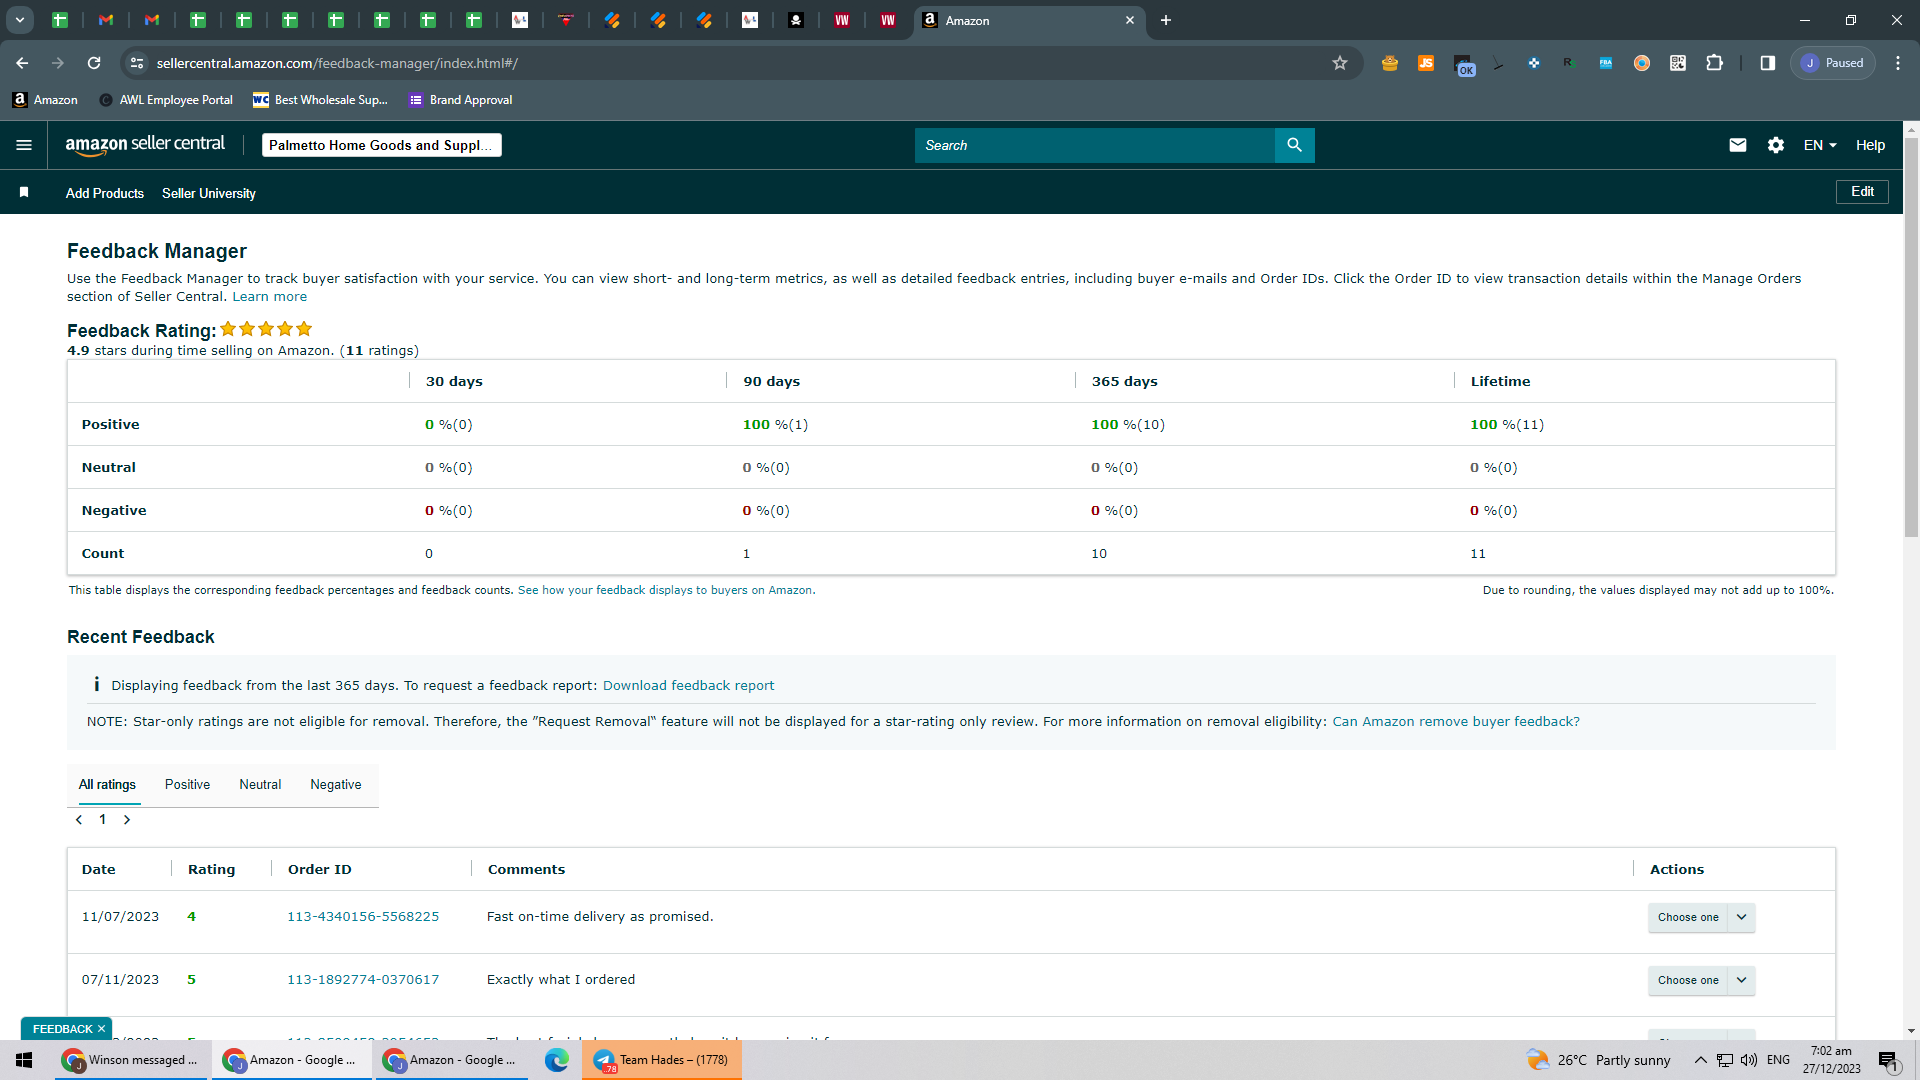Open the QR code extension icon

(1678, 63)
